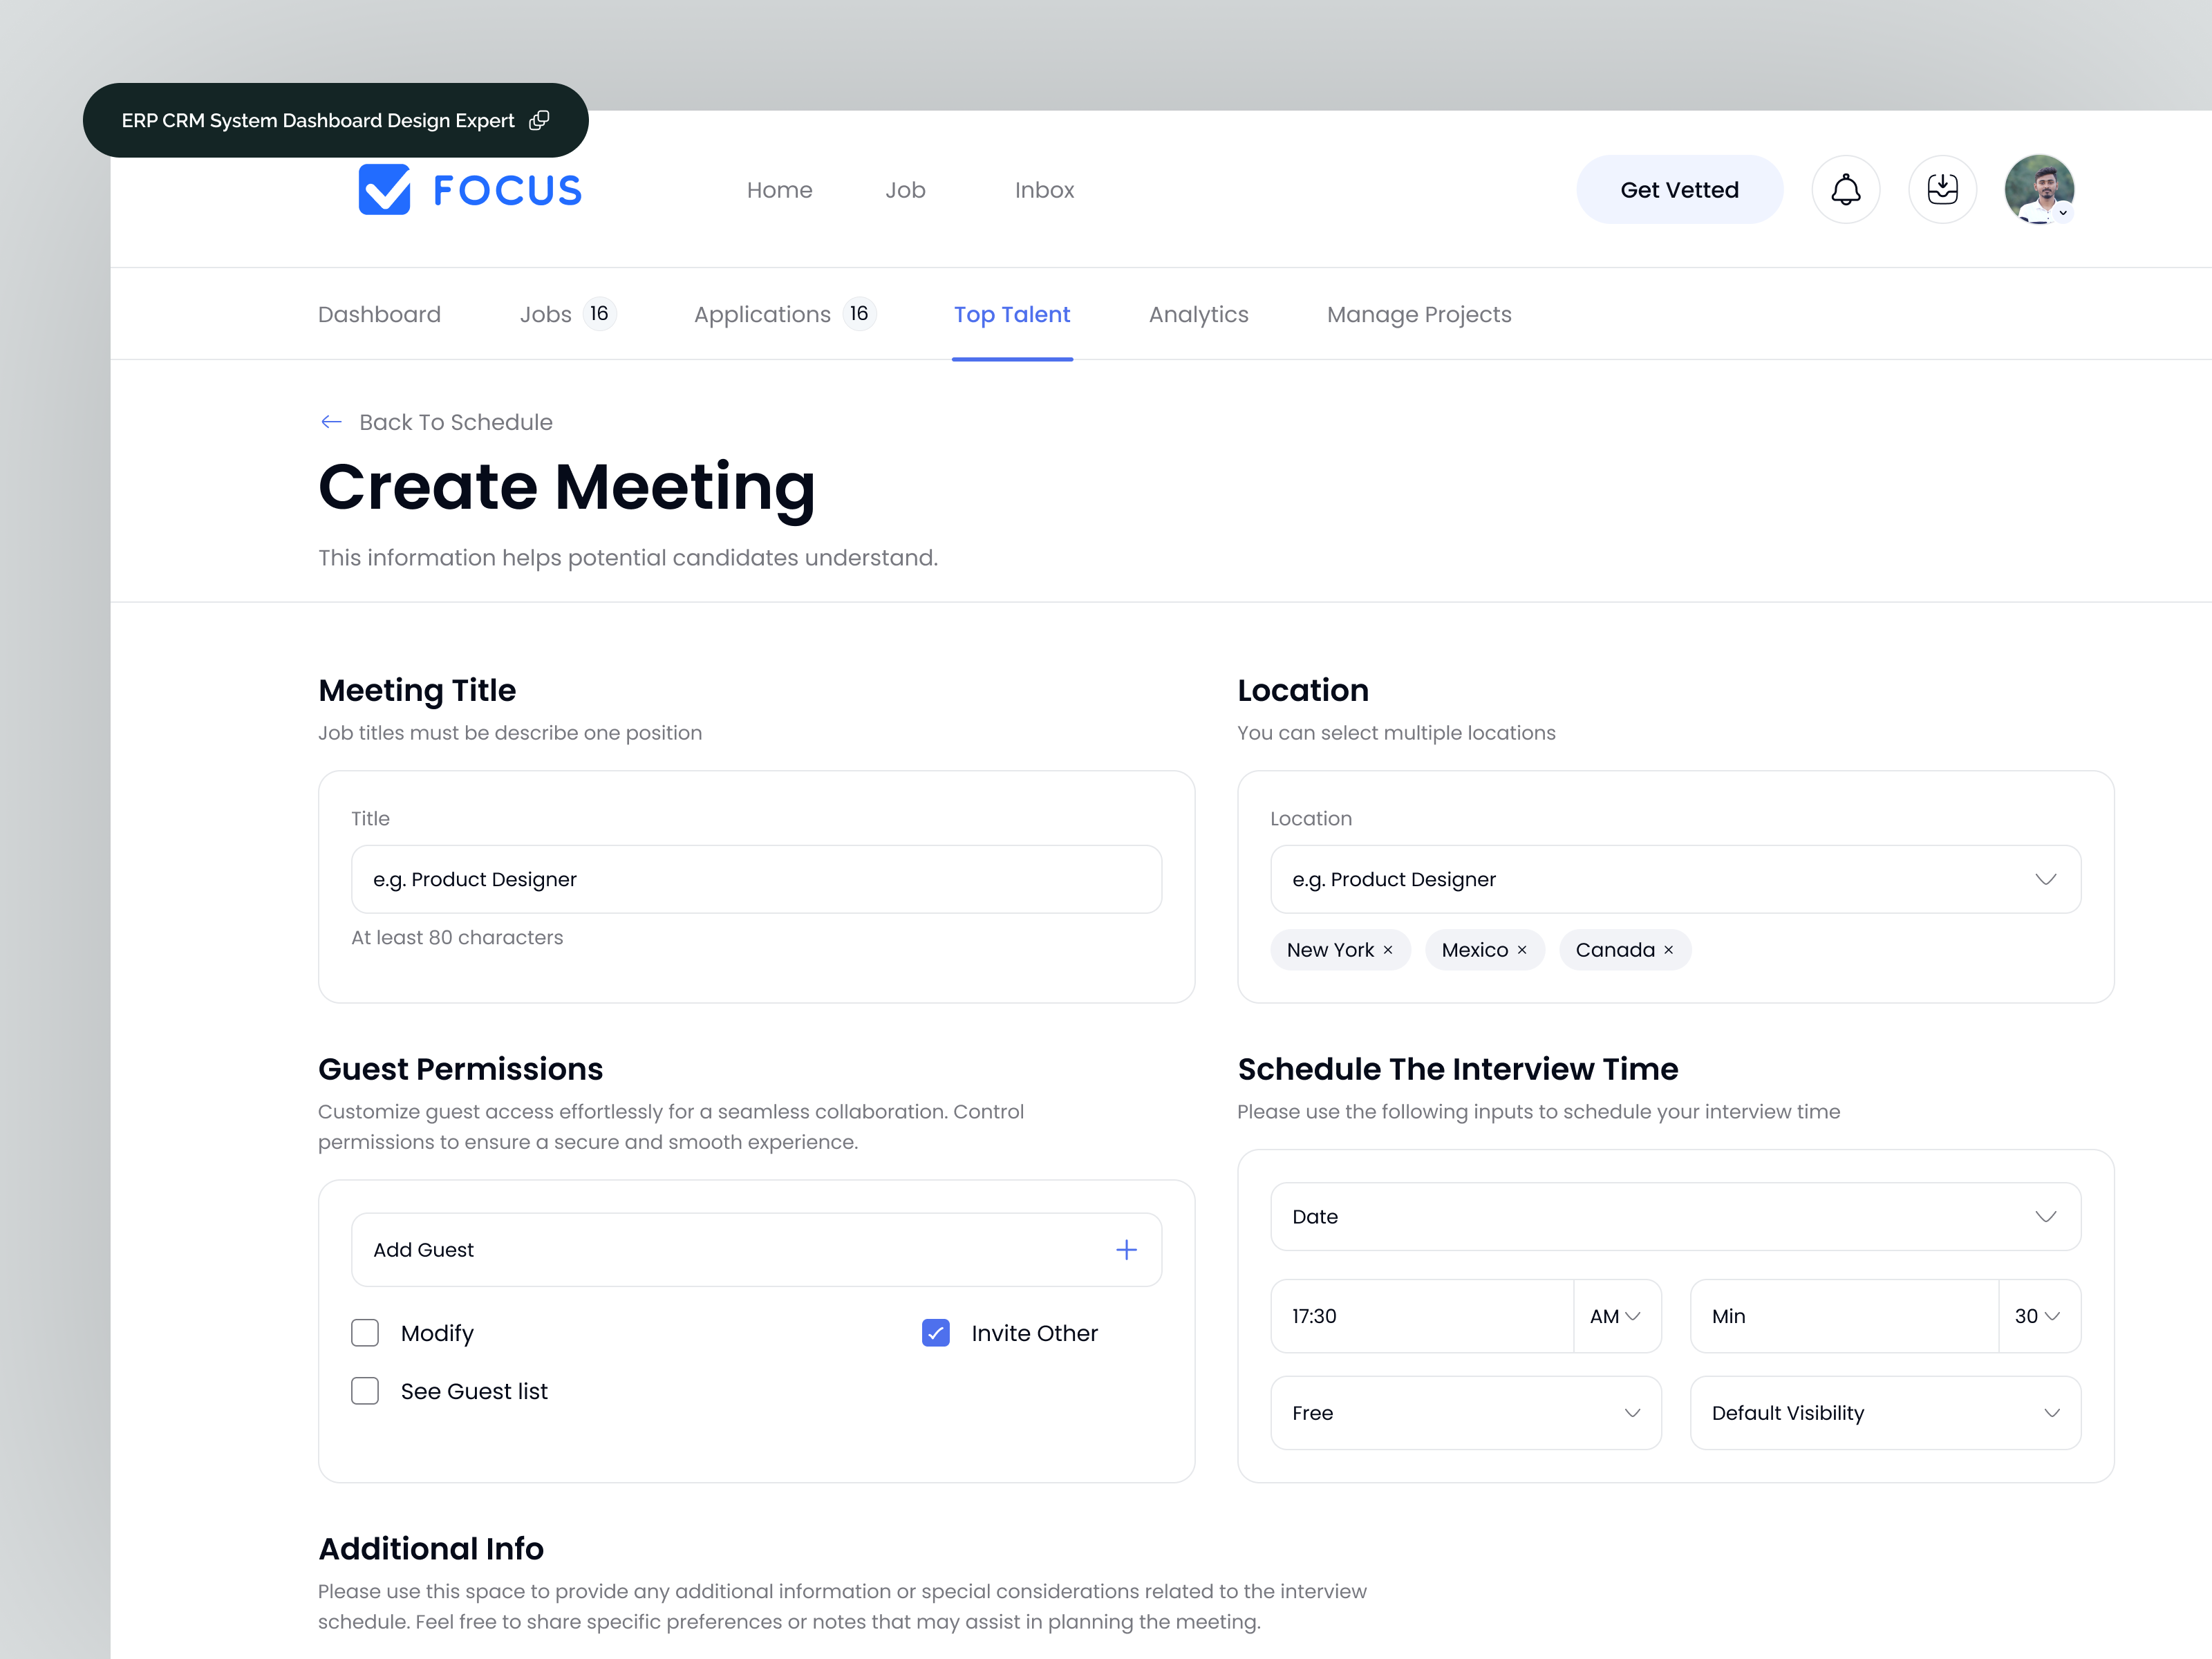Screen dimensions: 2212x1659
Task: Open the Applications tab
Action: click(x=762, y=314)
